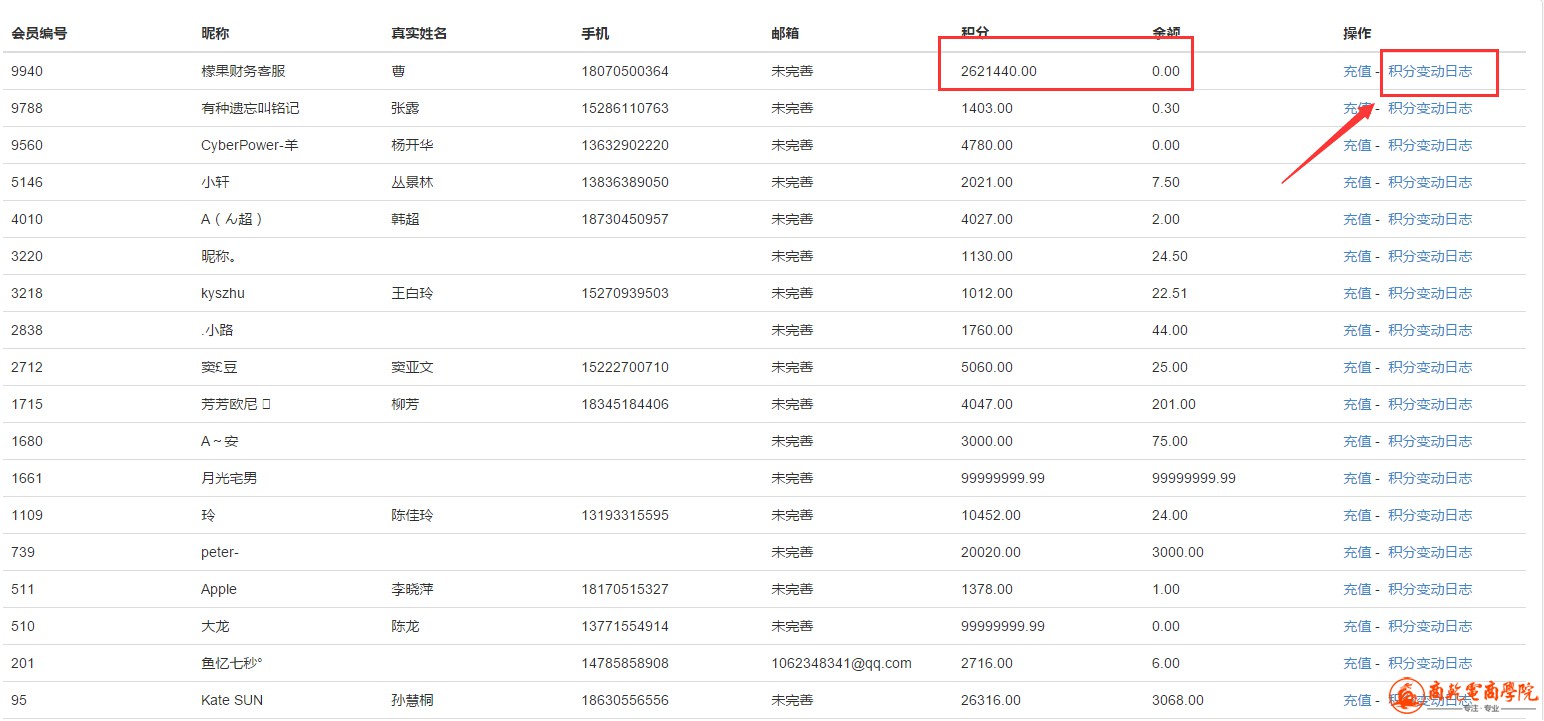Screen dimensions: 1544x721
Task: Select points value 26316.00
Action: click(991, 700)
